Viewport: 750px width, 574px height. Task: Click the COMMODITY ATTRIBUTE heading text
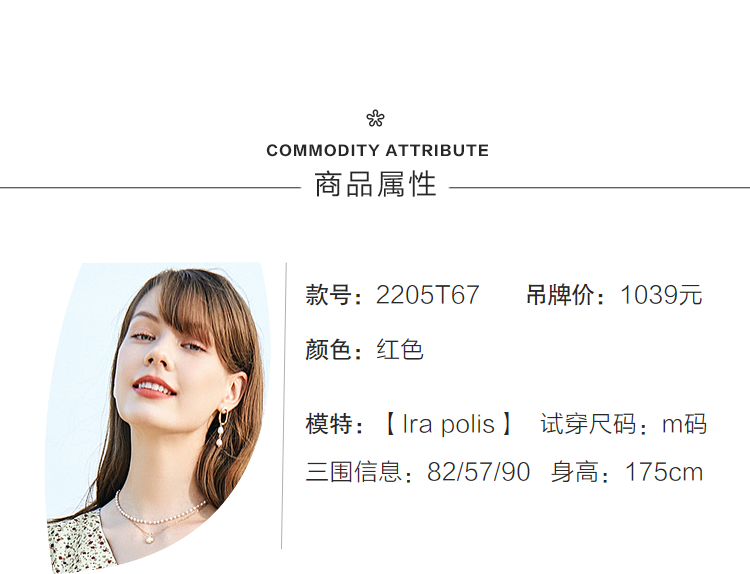377,151
